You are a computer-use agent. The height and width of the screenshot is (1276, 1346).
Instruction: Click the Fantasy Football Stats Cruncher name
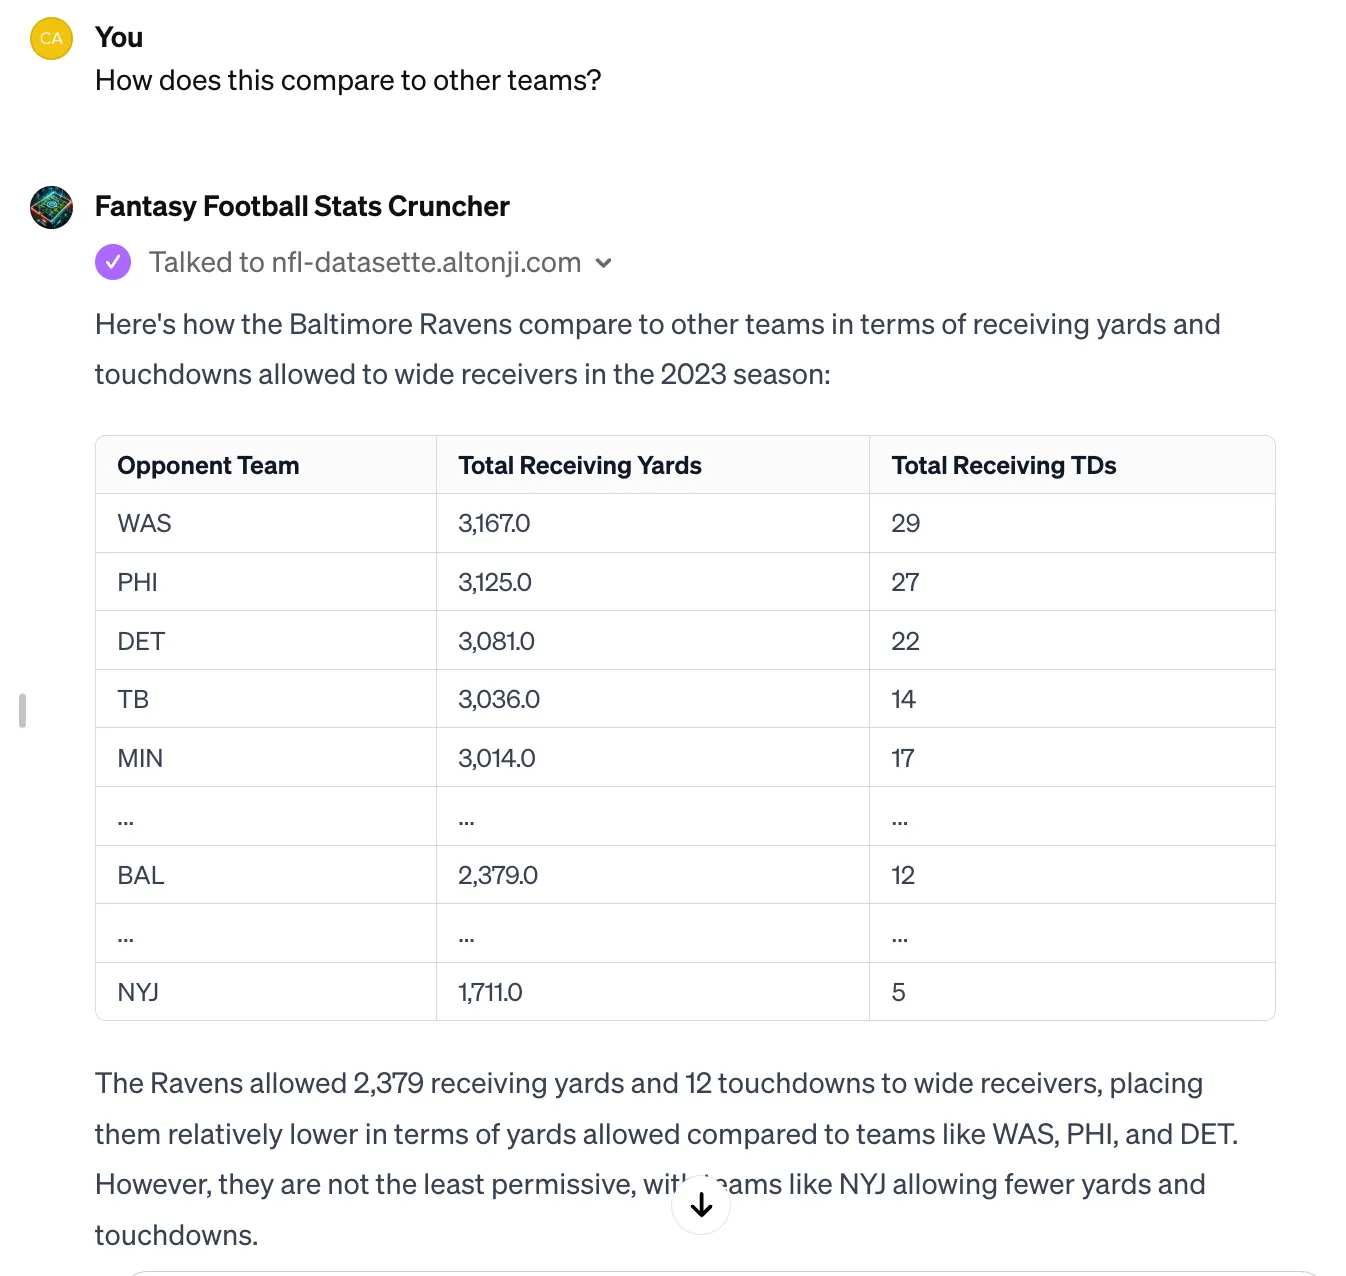pyautogui.click(x=302, y=206)
